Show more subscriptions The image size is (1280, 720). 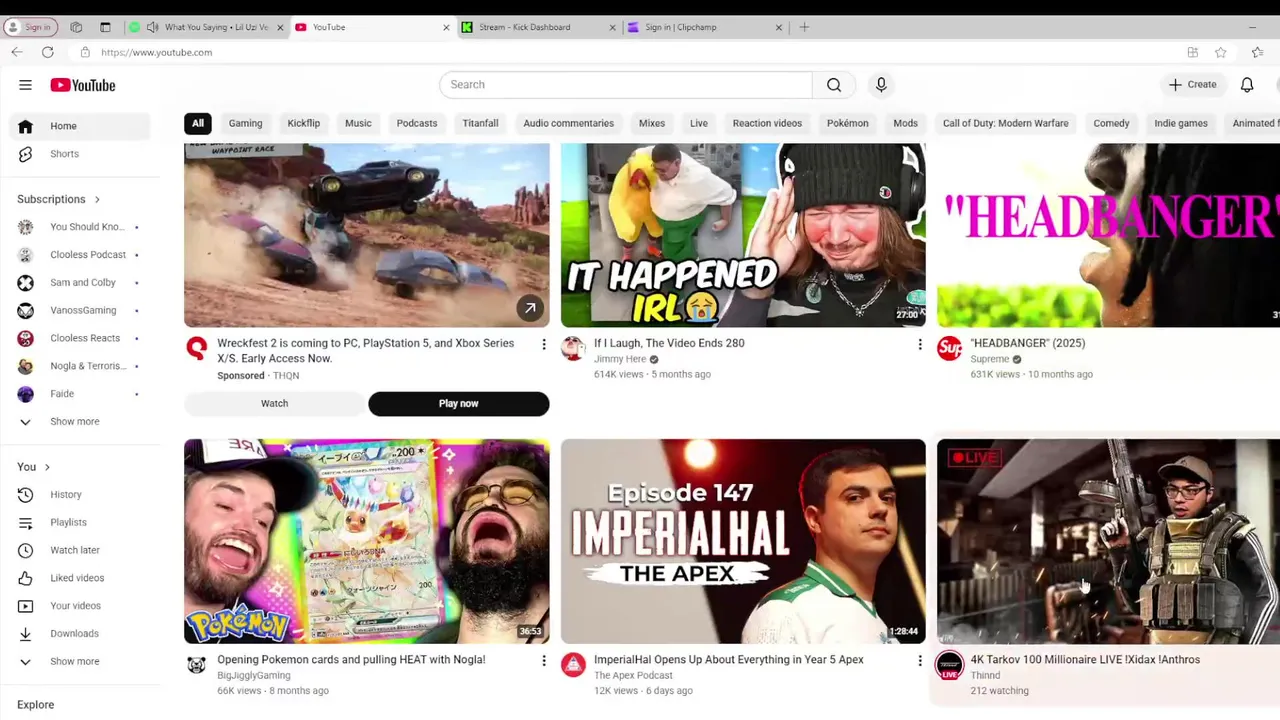(80, 422)
